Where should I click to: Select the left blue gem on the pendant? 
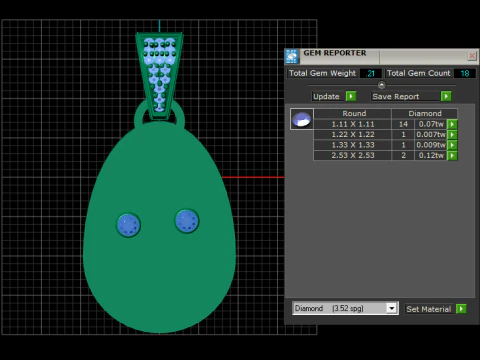[128, 225]
